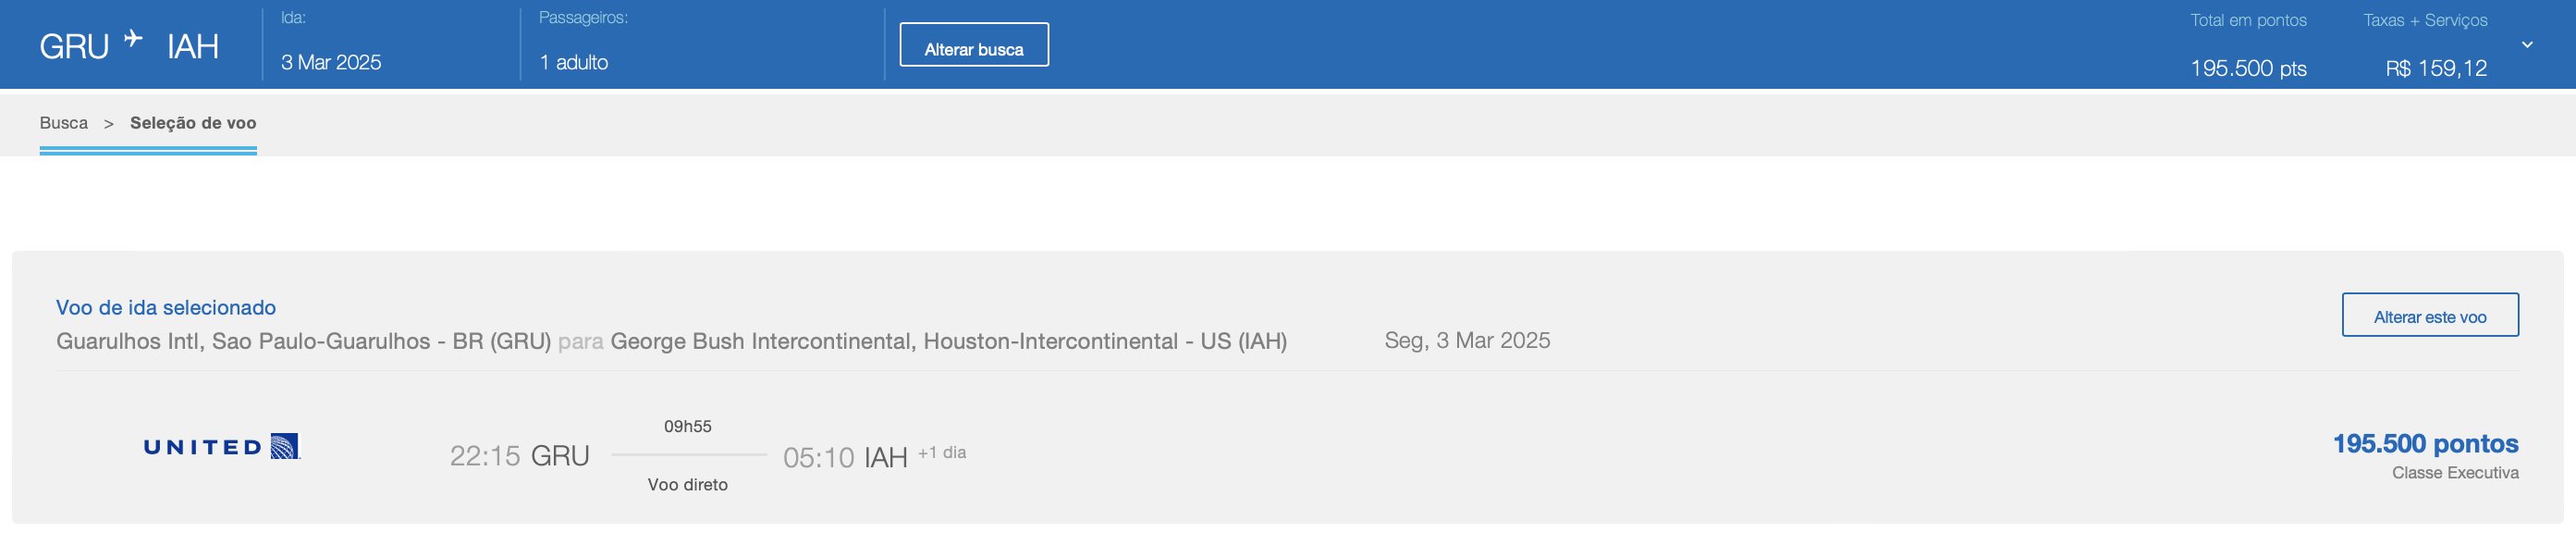The image size is (2576, 533).
Task: Click the IAH destination code in header
Action: pyautogui.click(x=193, y=47)
